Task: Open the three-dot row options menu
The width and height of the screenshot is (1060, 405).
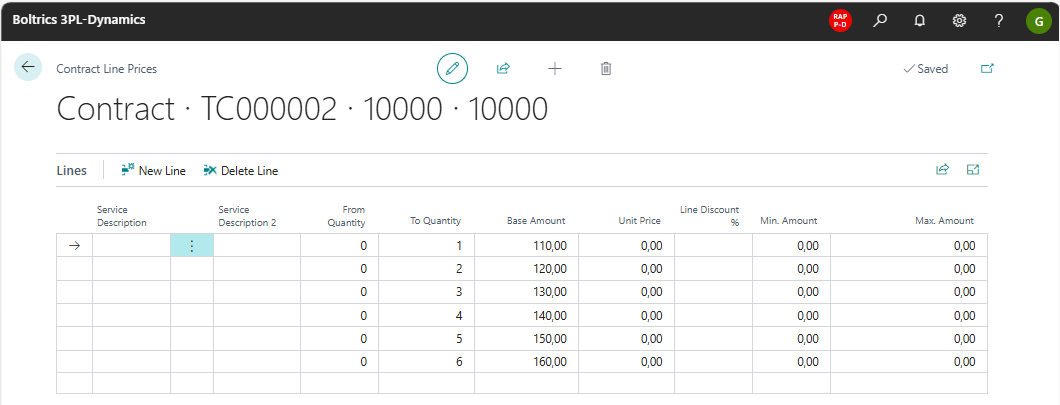Action: [192, 245]
